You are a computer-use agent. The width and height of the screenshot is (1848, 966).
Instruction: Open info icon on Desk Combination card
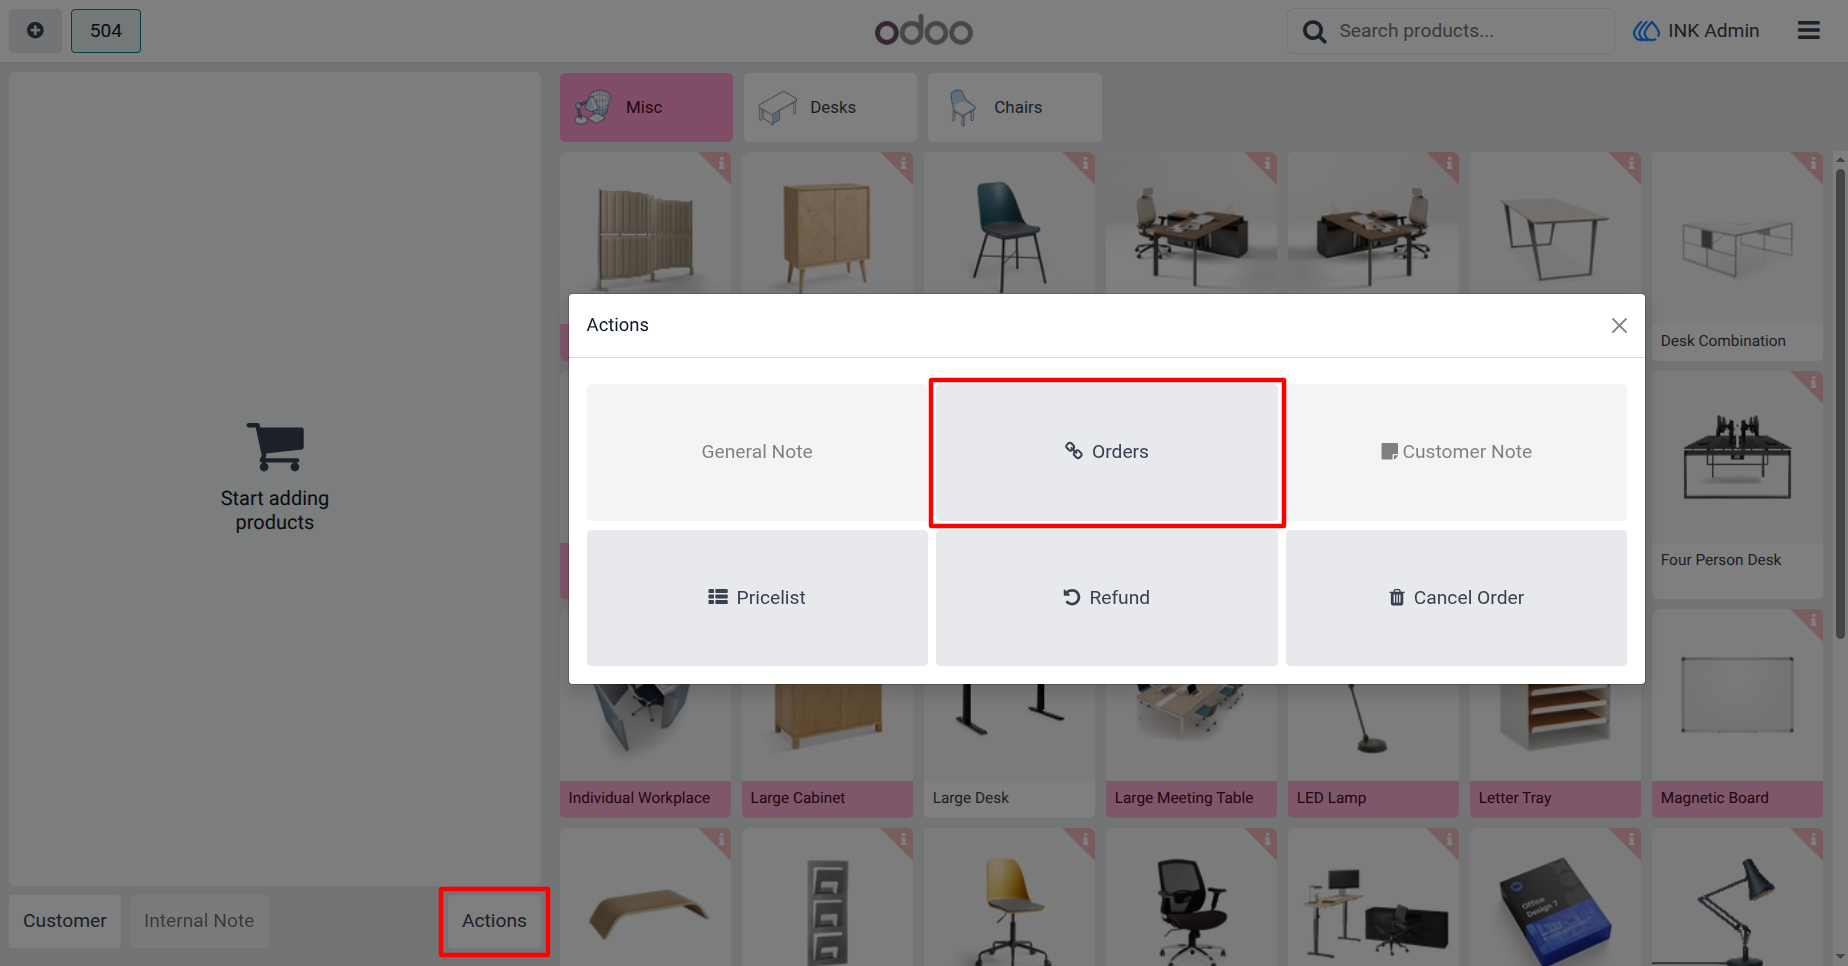tap(1813, 162)
